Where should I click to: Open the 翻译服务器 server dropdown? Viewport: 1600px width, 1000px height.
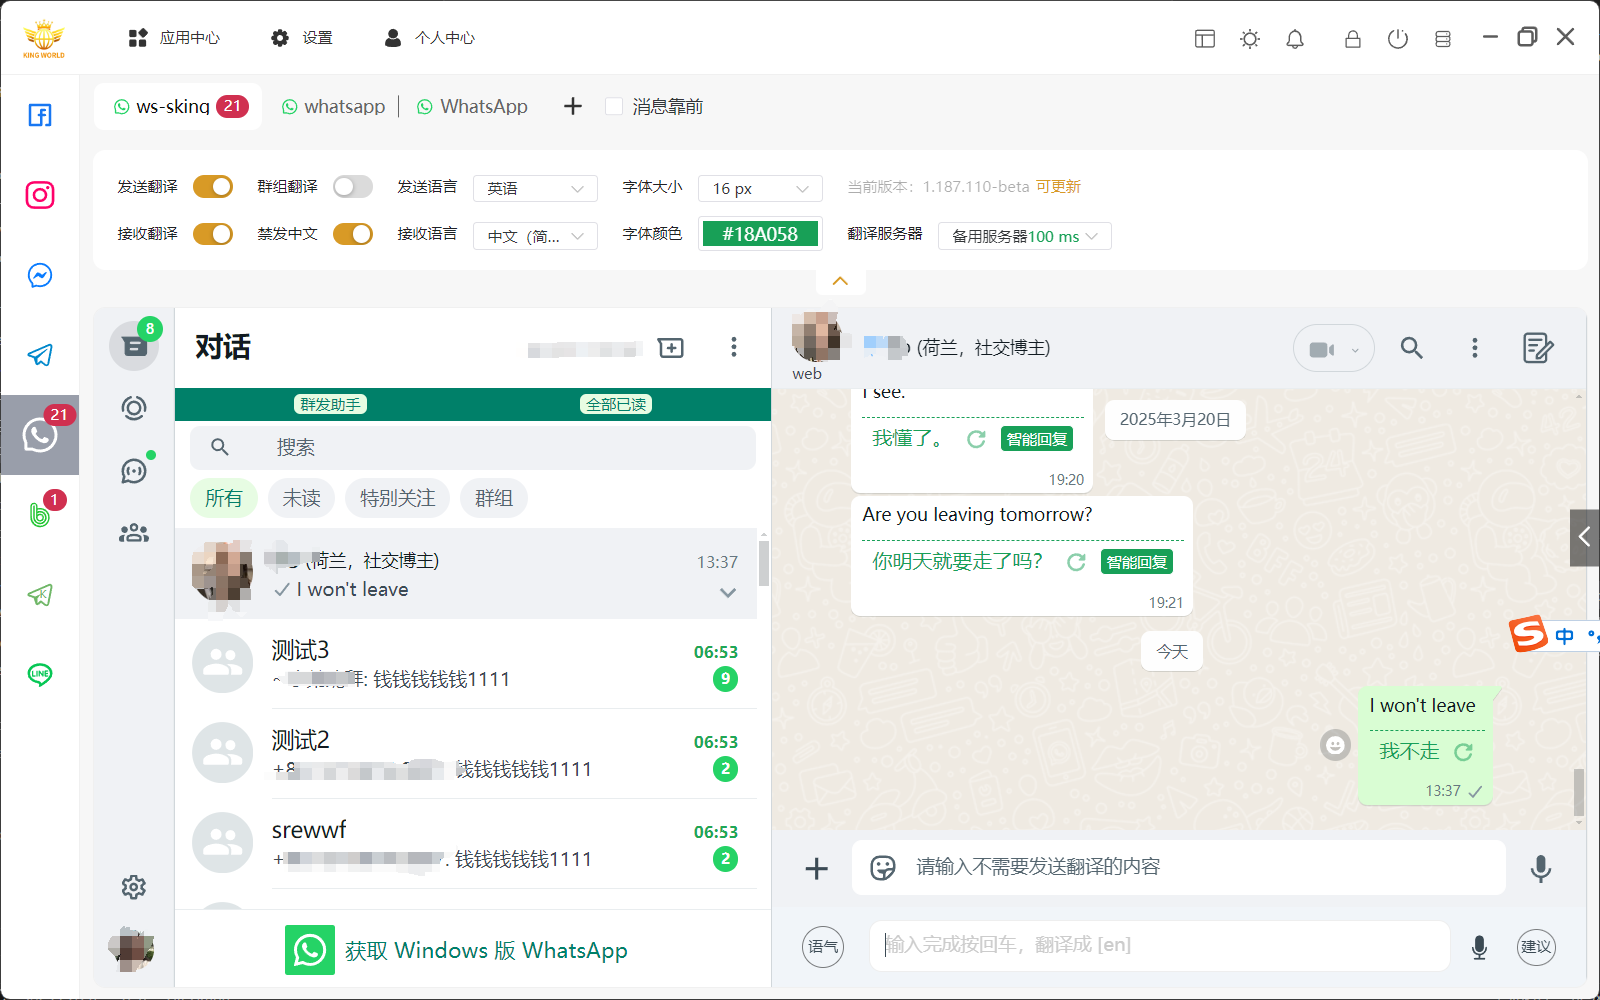point(1023,236)
